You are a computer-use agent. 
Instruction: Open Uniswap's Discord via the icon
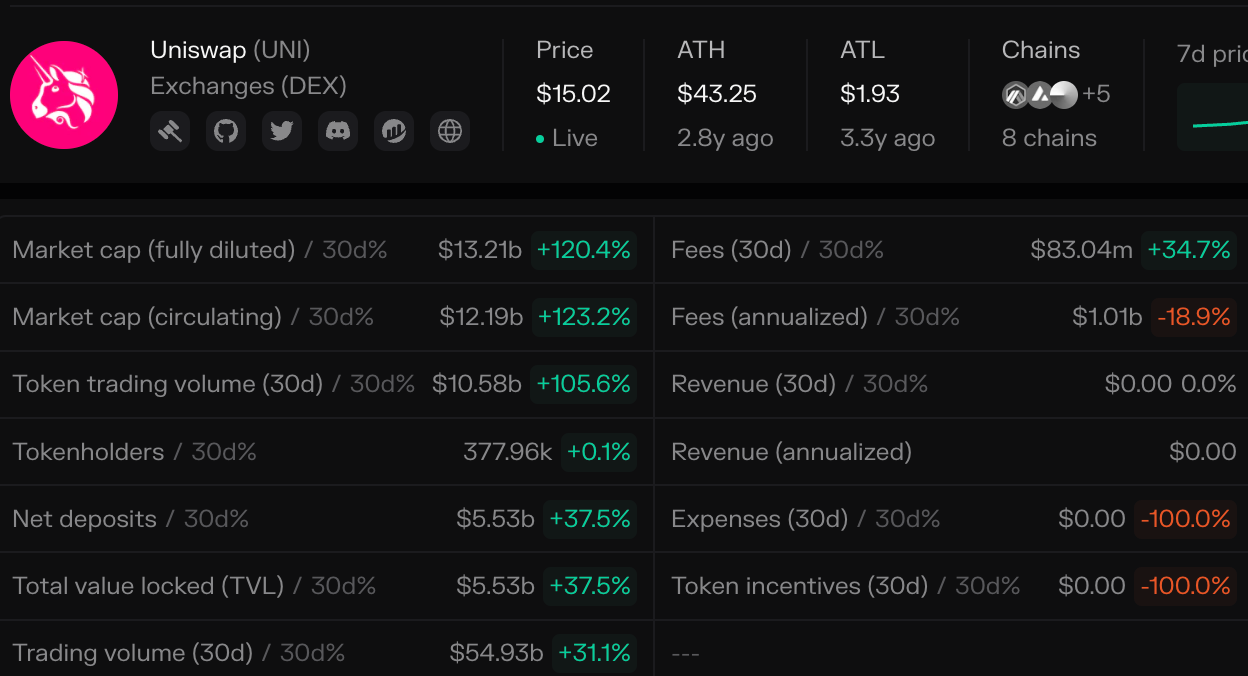pyautogui.click(x=337, y=130)
